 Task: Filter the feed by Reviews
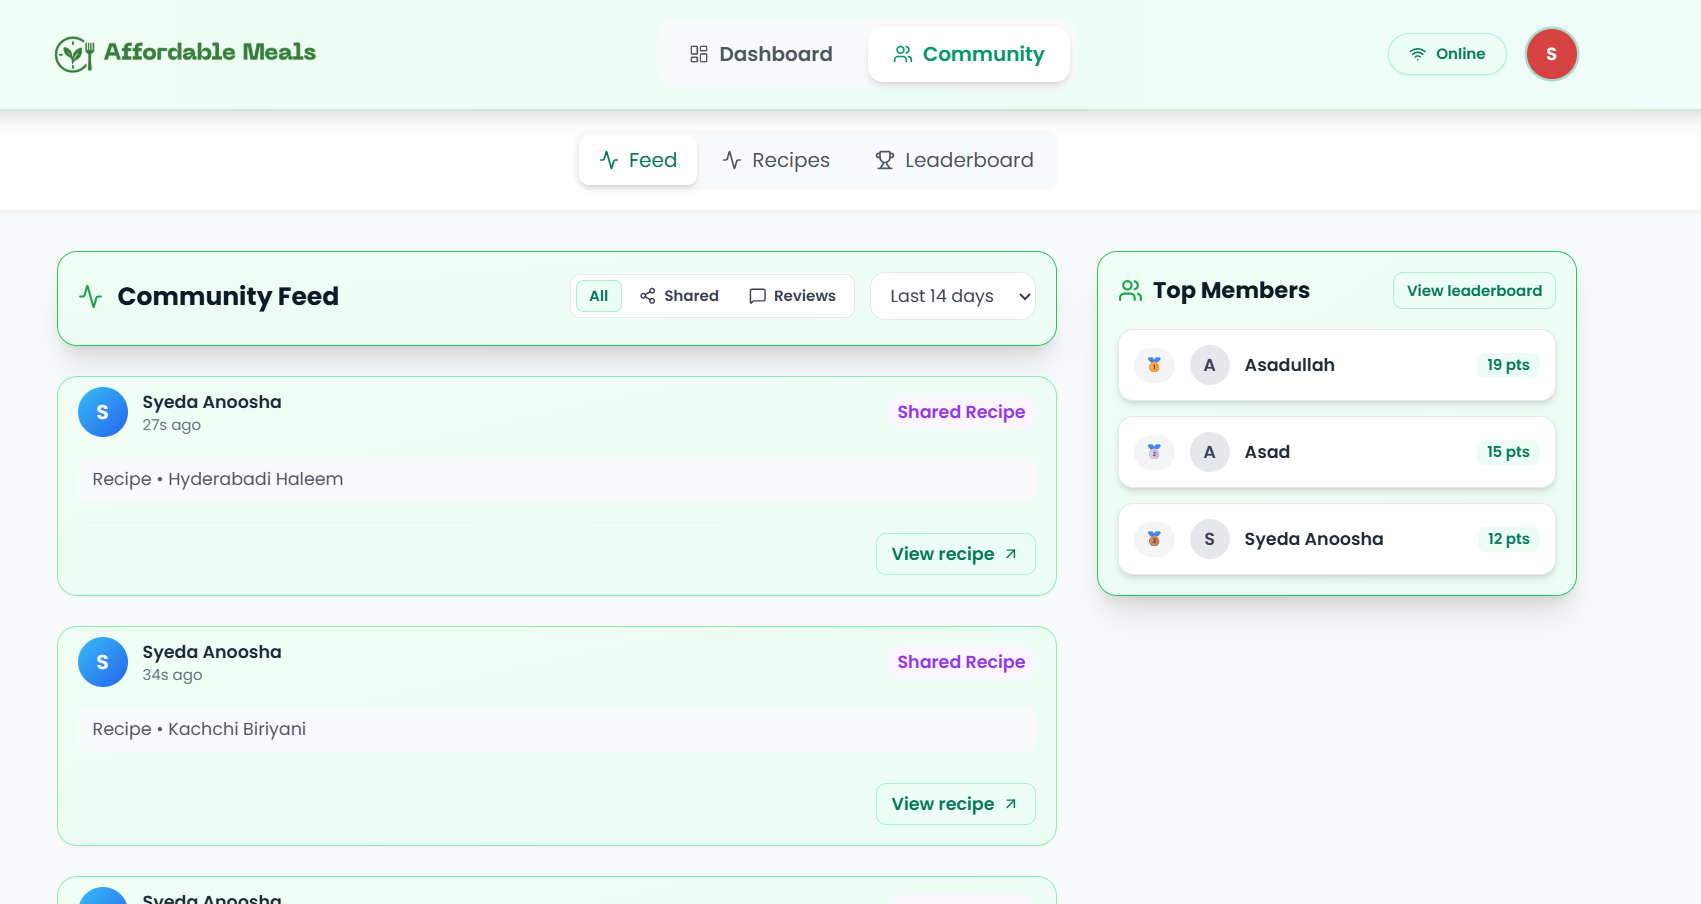[x=792, y=296]
